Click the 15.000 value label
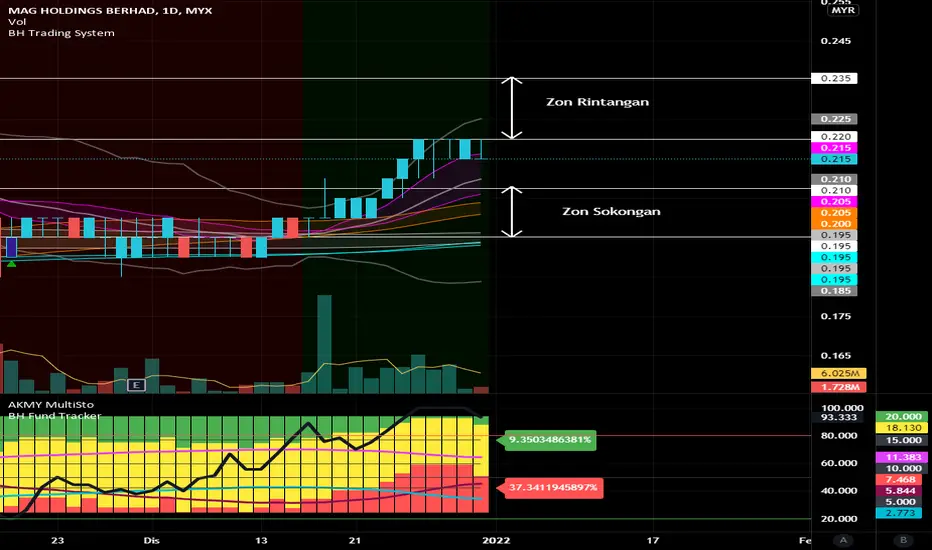 (903, 441)
